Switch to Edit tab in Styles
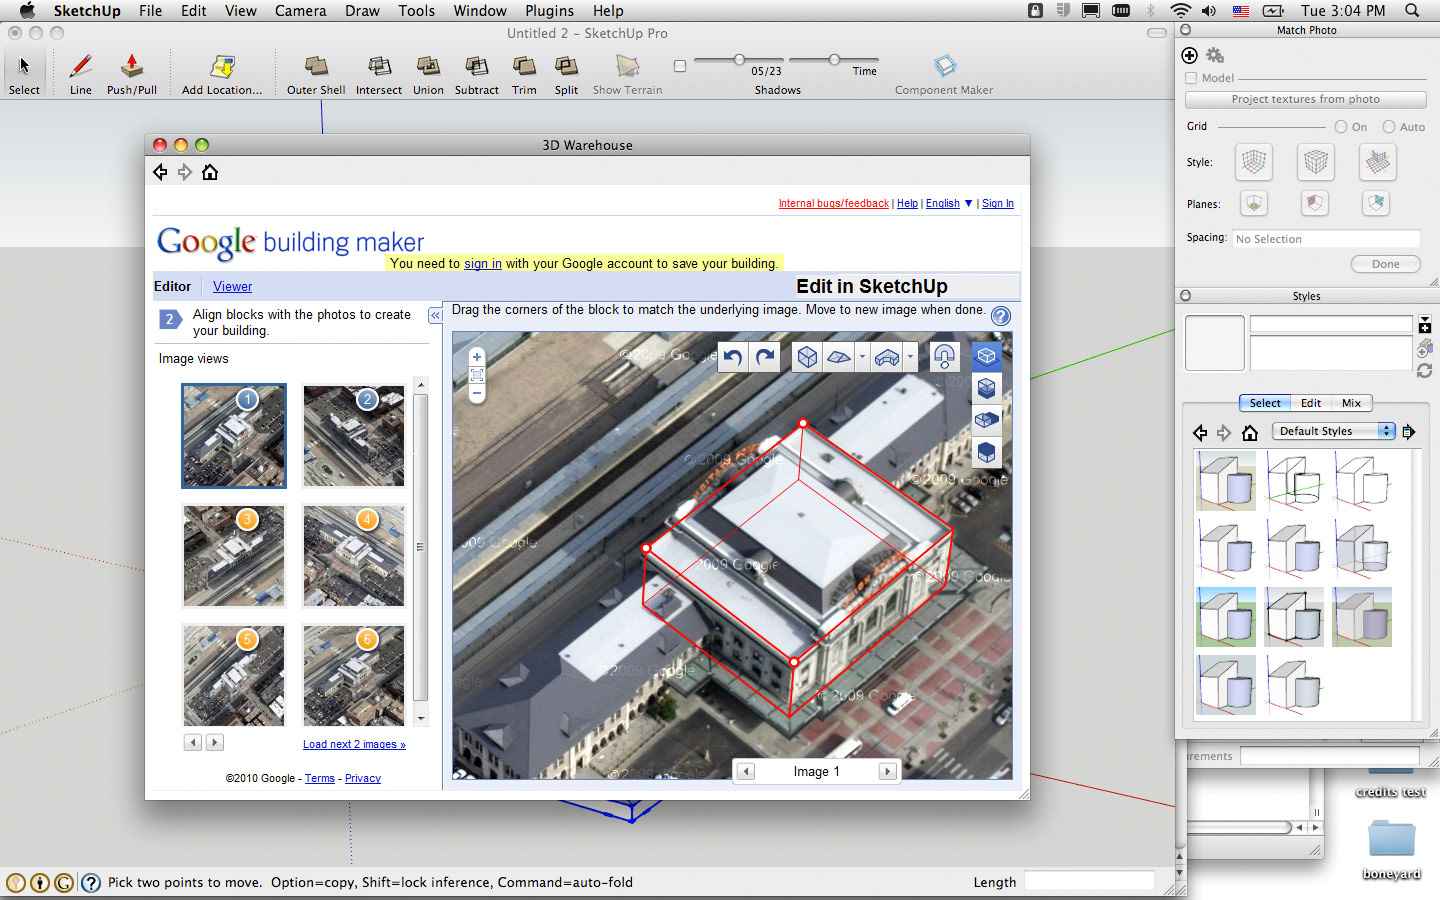 click(1311, 403)
